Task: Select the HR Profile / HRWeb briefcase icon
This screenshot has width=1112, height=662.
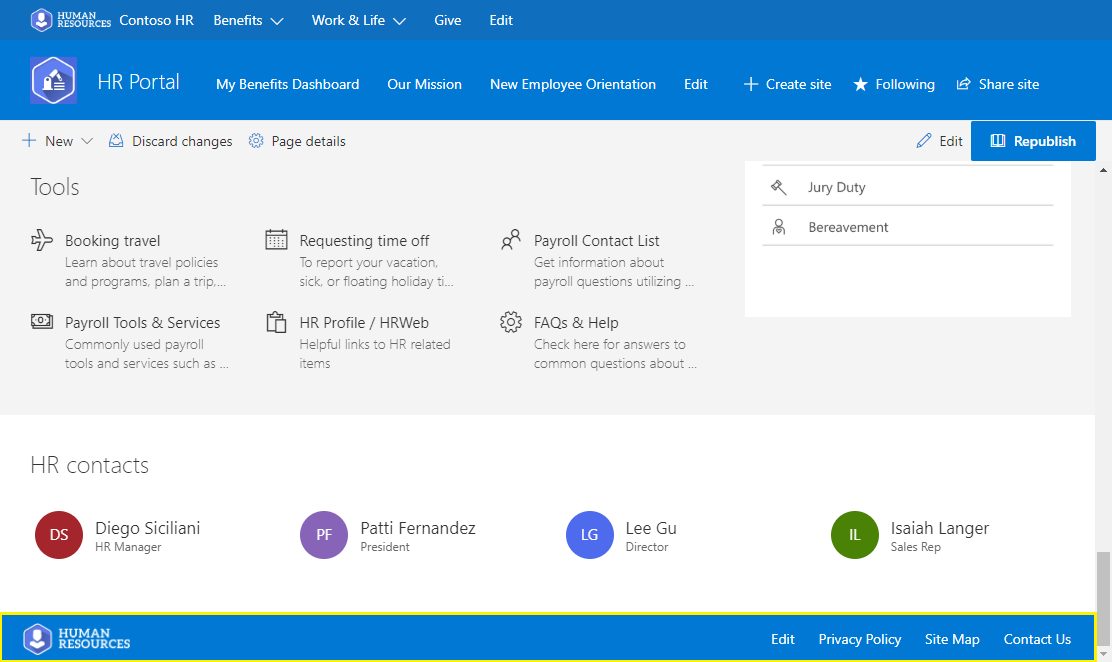Action: click(x=275, y=321)
